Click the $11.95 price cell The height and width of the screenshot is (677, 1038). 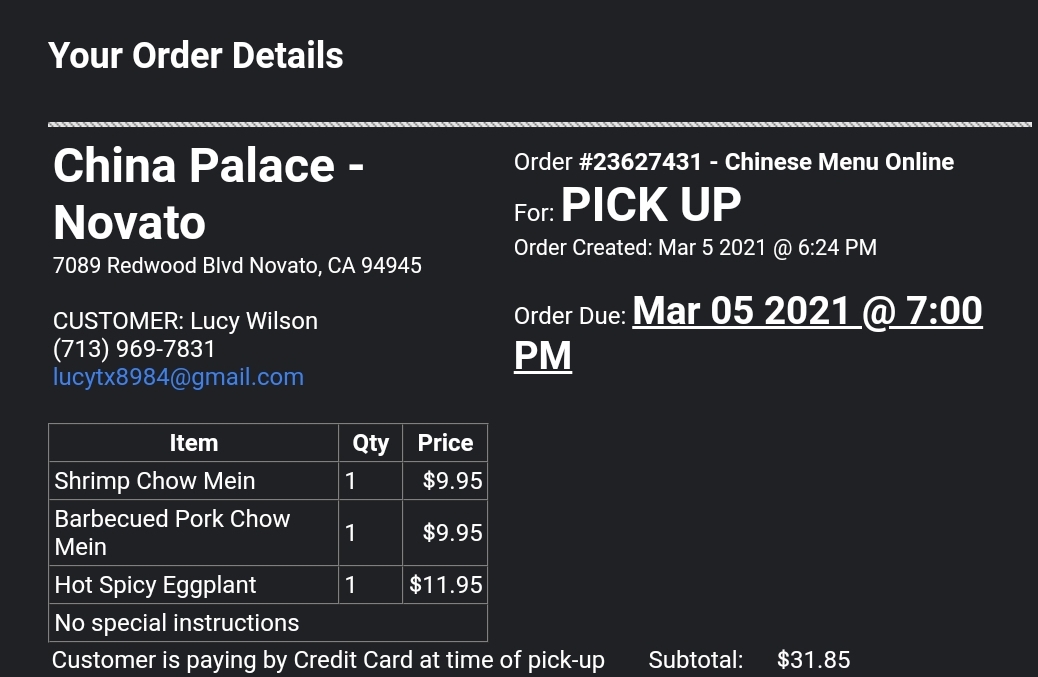tap(446, 585)
